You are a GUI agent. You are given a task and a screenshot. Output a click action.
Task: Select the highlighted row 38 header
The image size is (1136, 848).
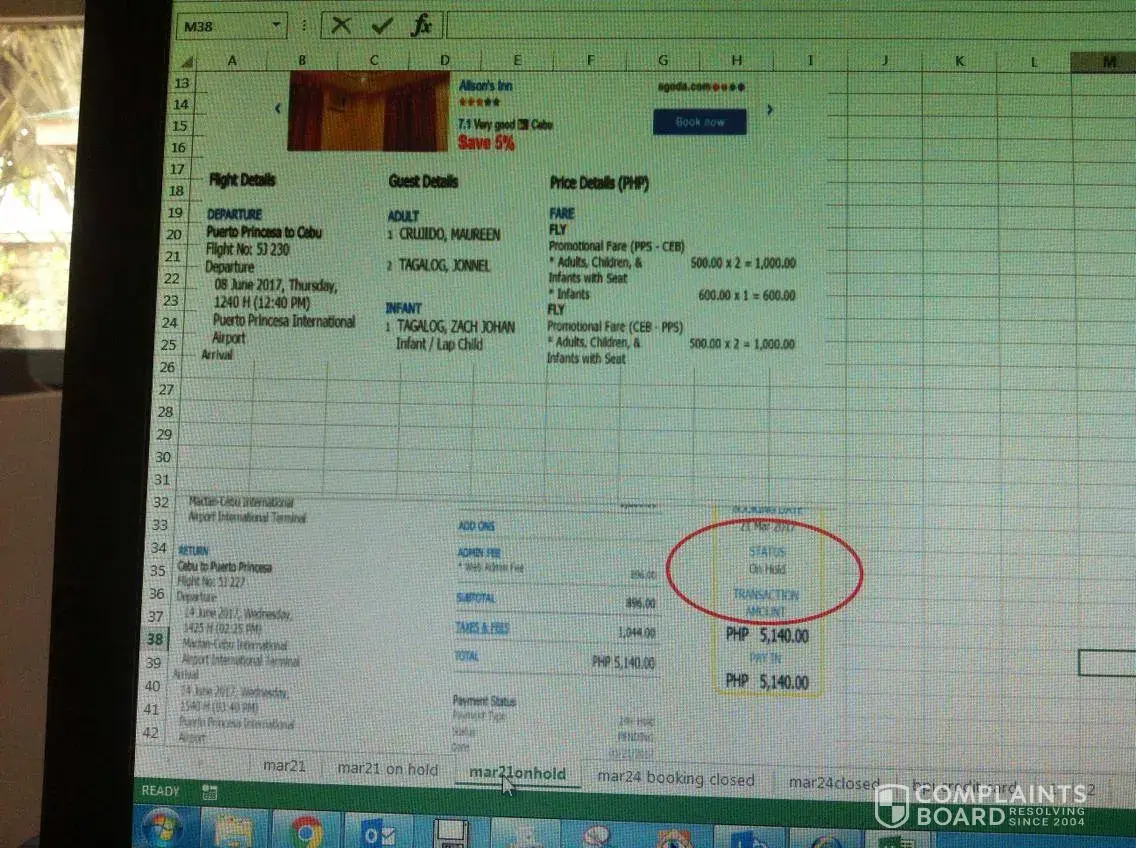[x=155, y=639]
